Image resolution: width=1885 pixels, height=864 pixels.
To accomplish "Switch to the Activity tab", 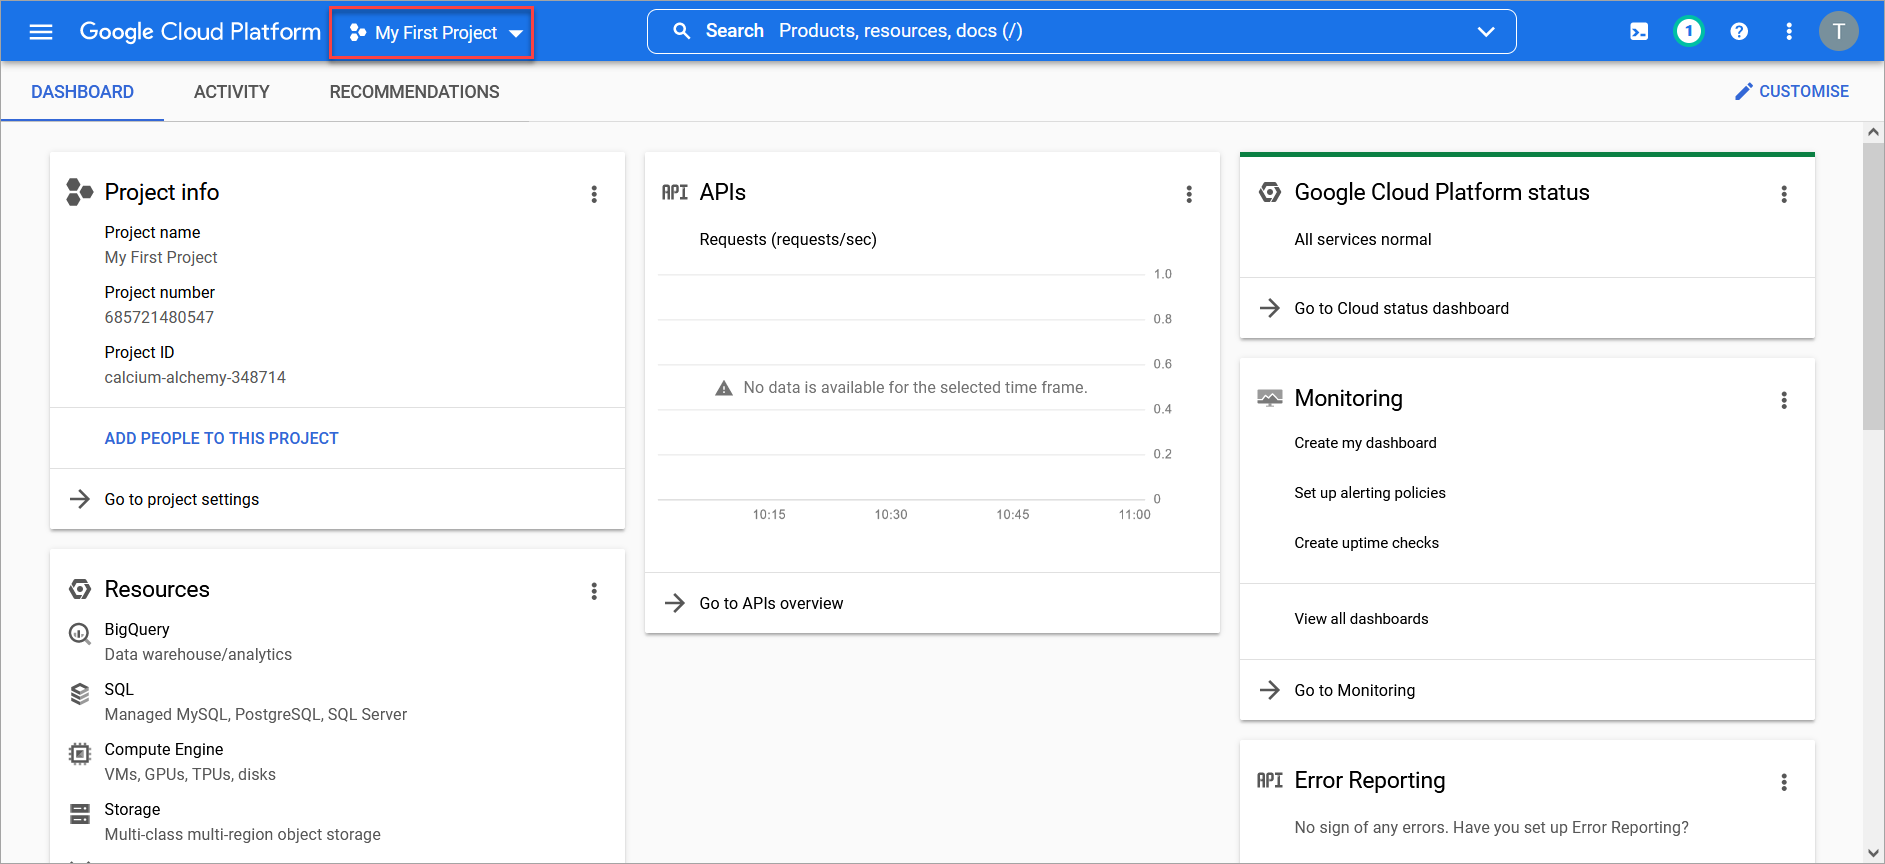I will coord(231,92).
